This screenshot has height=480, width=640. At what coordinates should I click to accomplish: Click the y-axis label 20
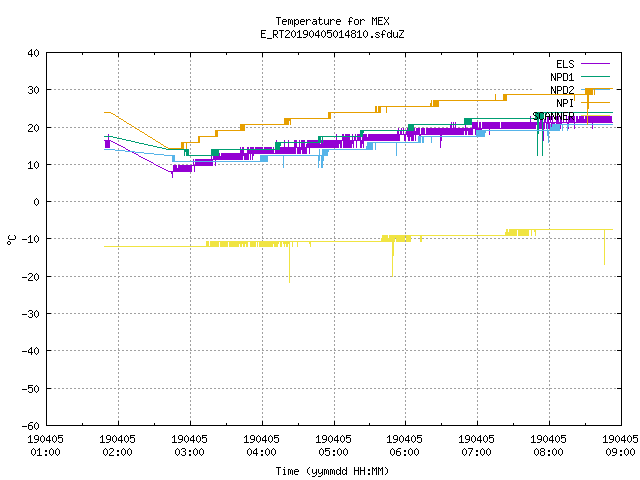(33, 128)
